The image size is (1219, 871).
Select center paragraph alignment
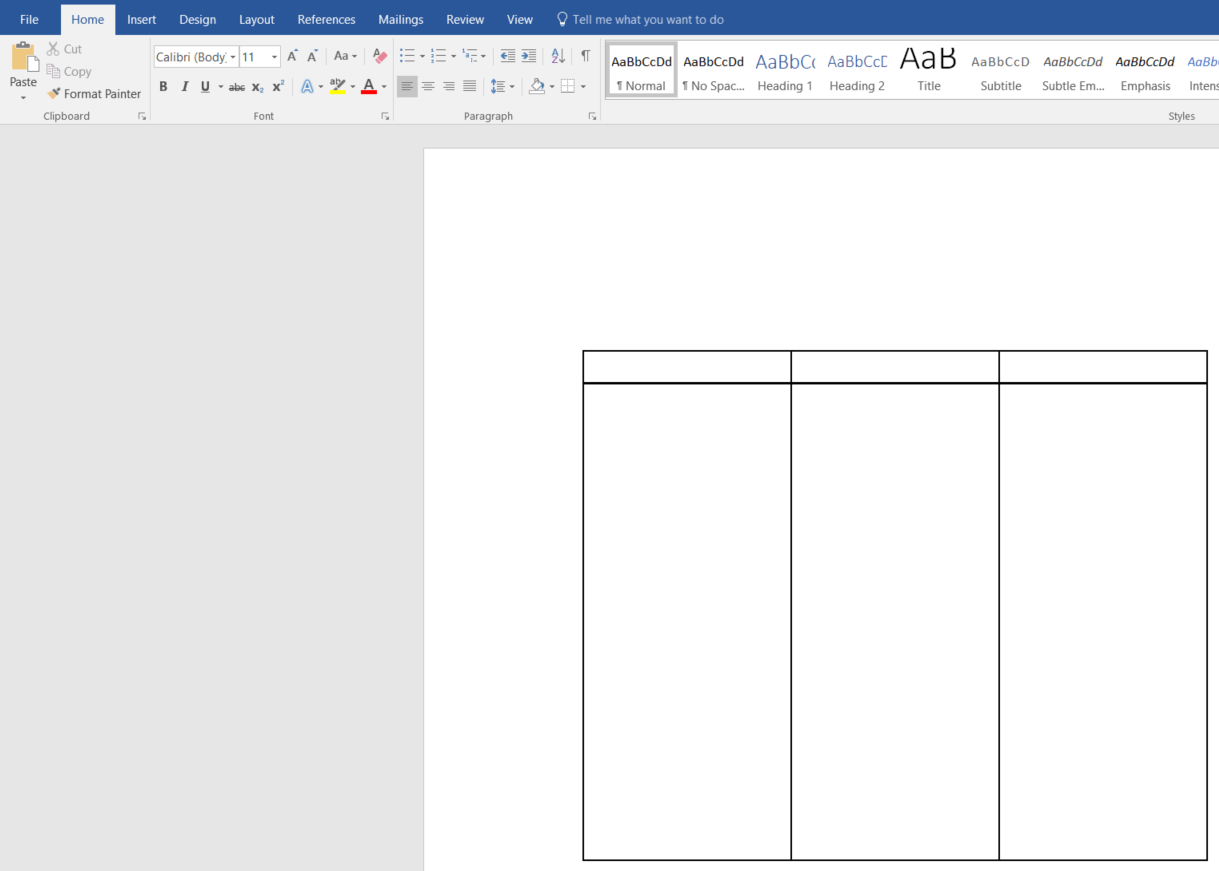pos(428,87)
